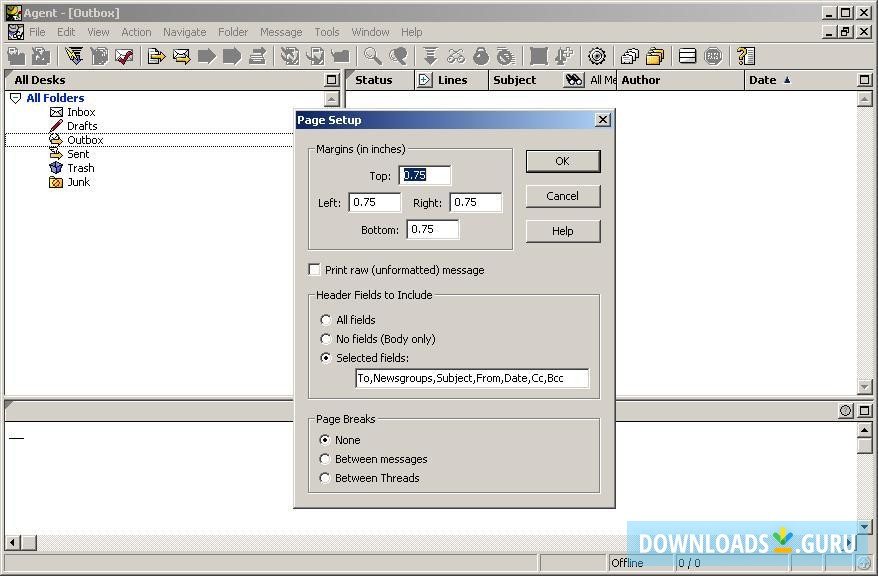Click the Bottom margin input field
This screenshot has width=878, height=576.
click(x=432, y=229)
